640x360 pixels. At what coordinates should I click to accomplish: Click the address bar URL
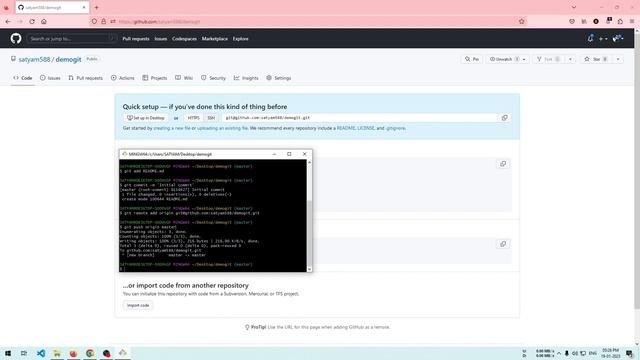pyautogui.click(x=159, y=22)
